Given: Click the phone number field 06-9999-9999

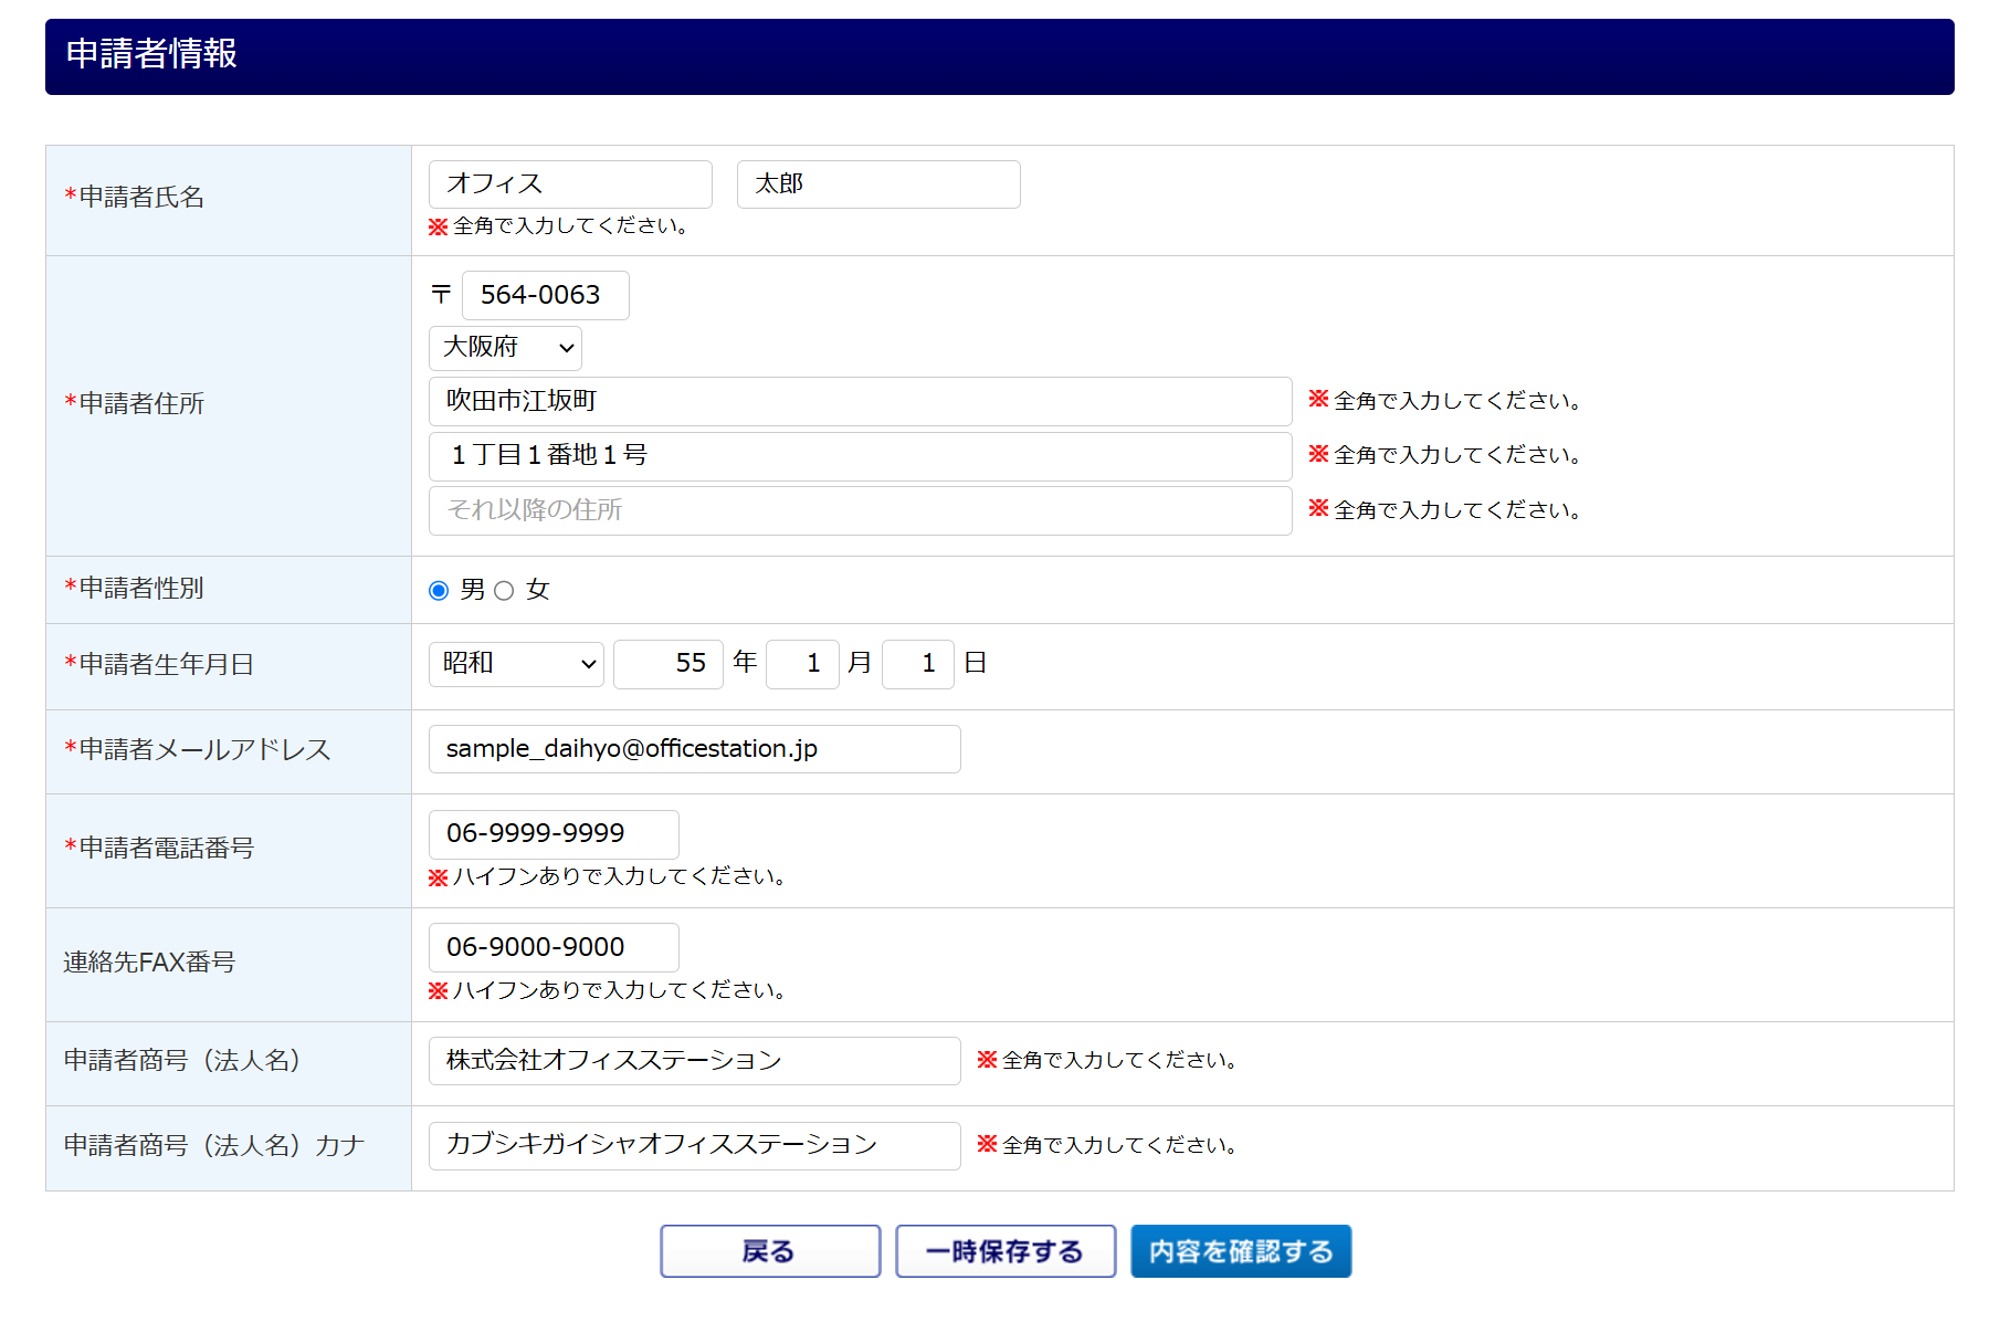Looking at the screenshot, I should [553, 833].
